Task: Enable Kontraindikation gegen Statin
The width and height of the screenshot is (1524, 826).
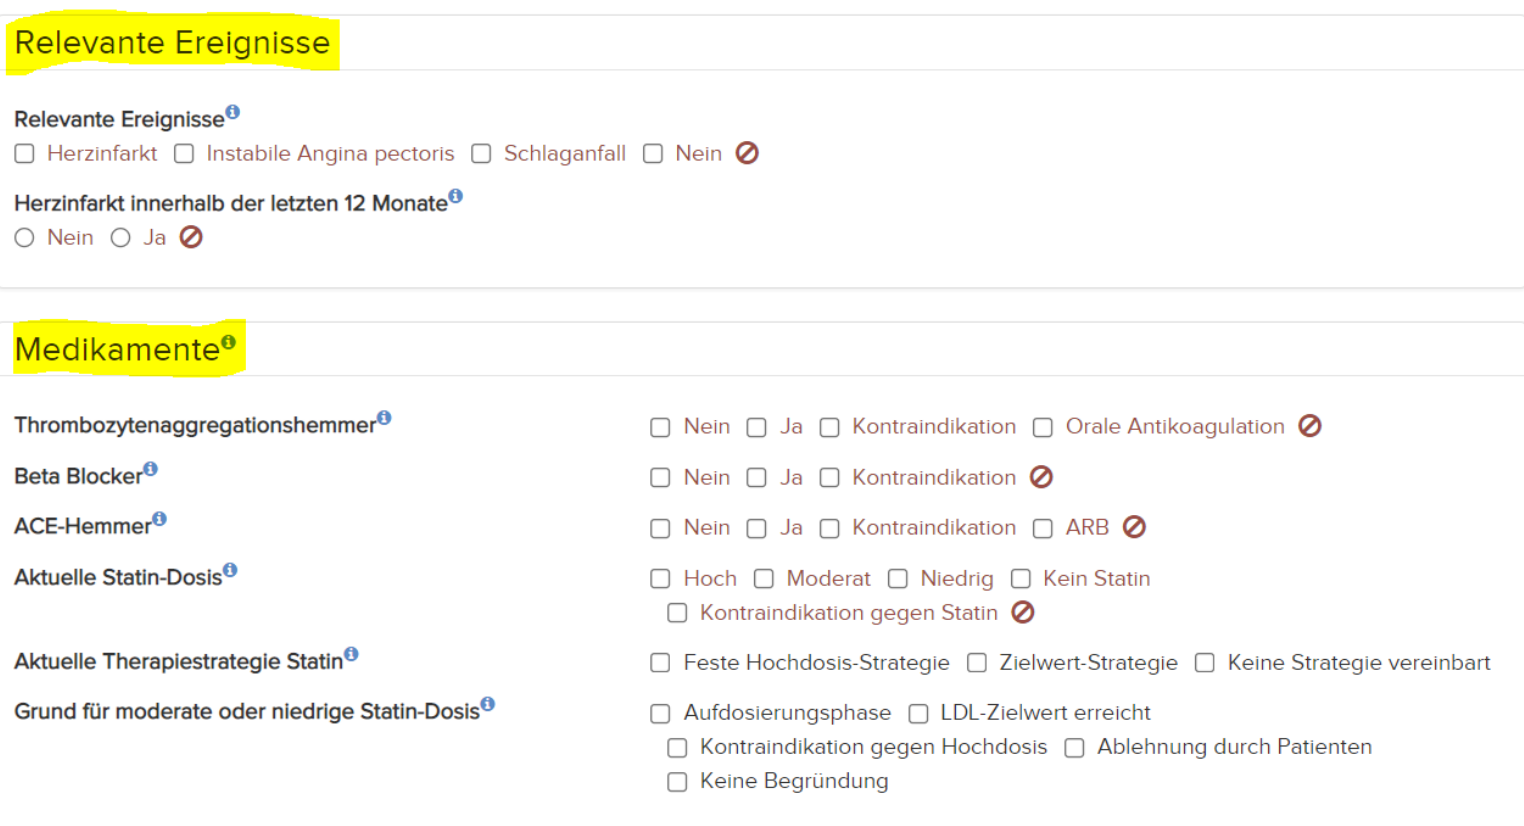Action: pos(677,611)
